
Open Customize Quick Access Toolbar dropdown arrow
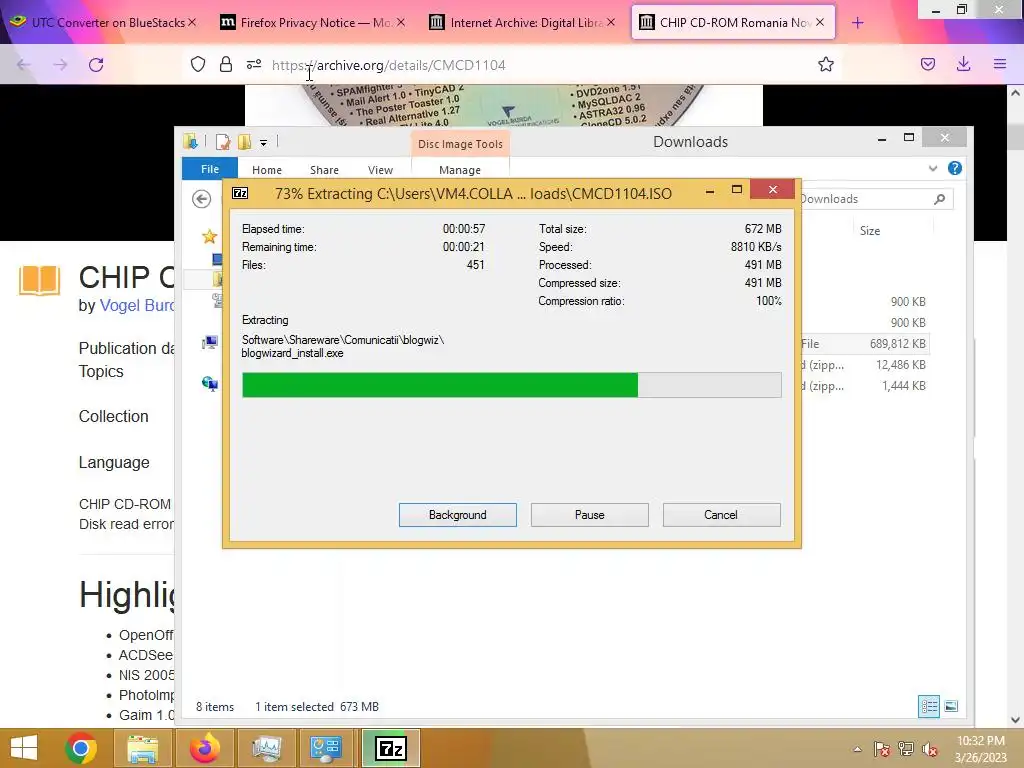pyautogui.click(x=263, y=142)
